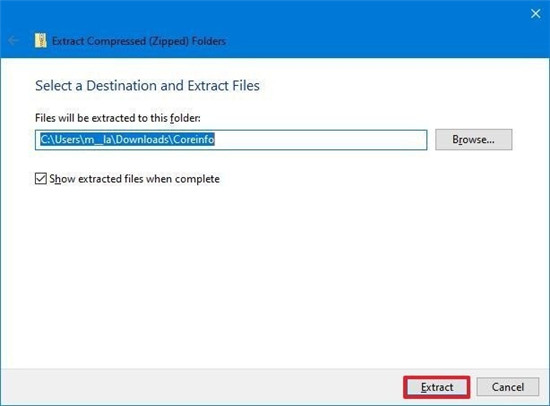
Task: Click the 'Select a Destination and Extract Files' heading
Action: click(147, 86)
